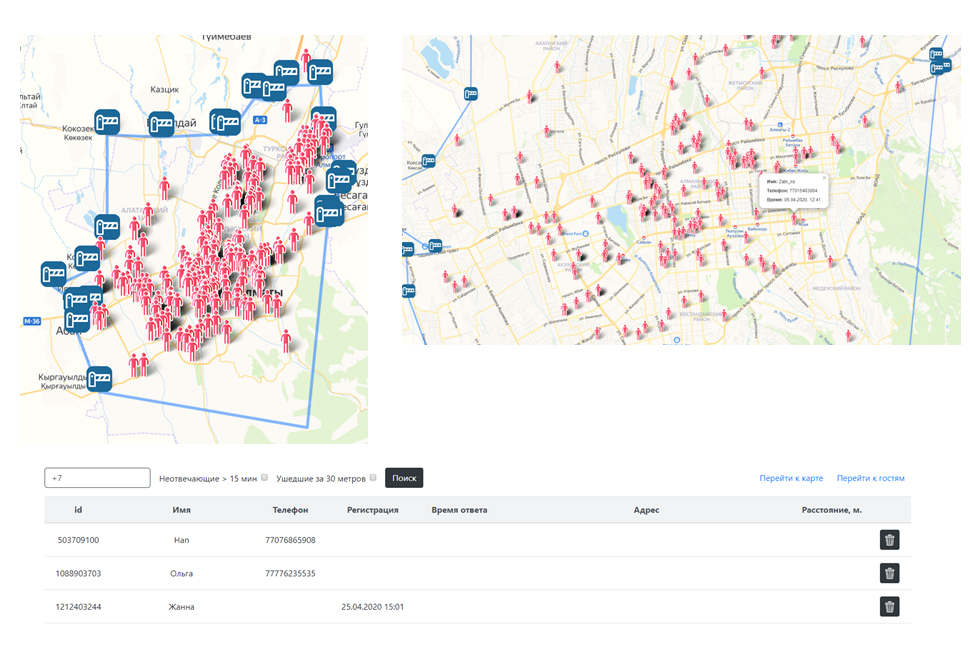
Task: Focus the +7 phone search field
Action: click(x=97, y=477)
